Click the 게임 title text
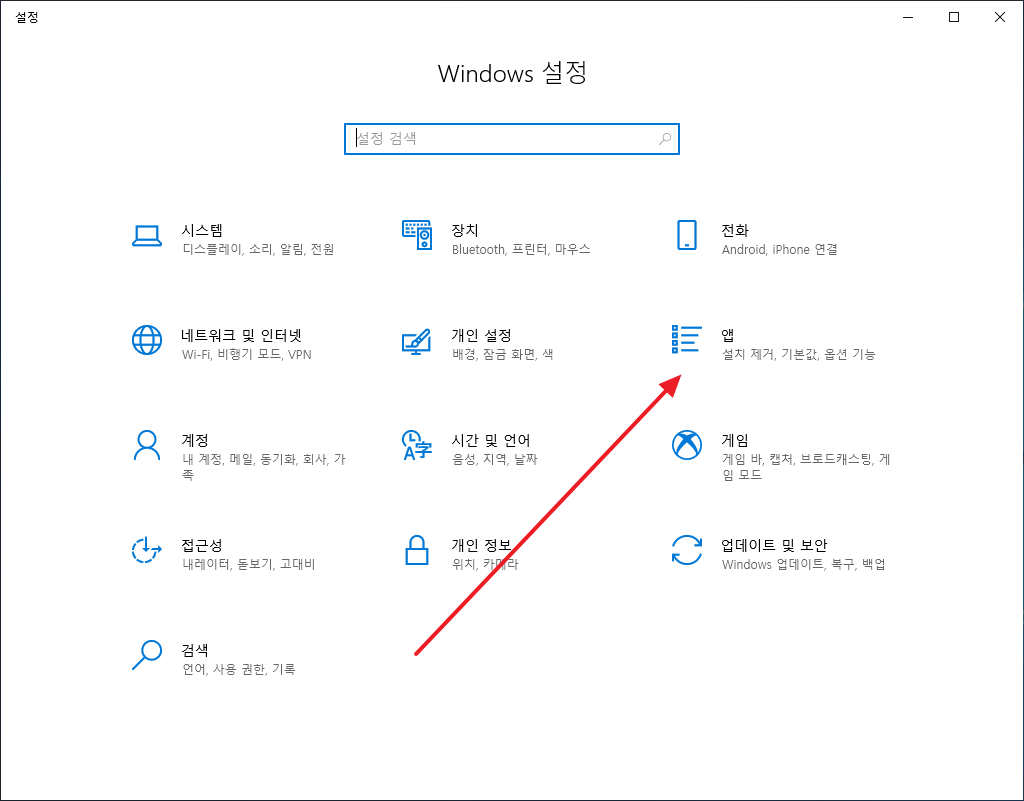 coord(735,440)
